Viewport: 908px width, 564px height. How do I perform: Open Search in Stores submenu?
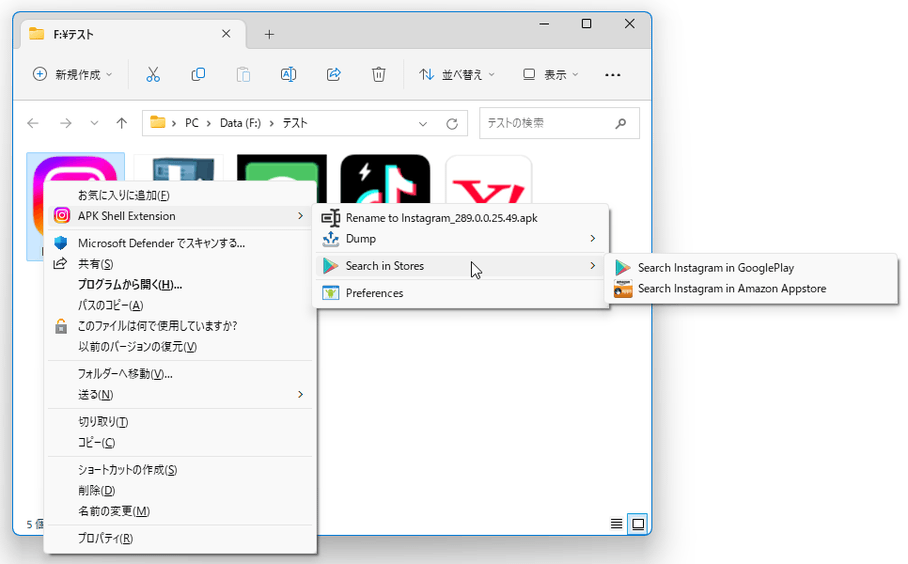pyautogui.click(x=461, y=266)
